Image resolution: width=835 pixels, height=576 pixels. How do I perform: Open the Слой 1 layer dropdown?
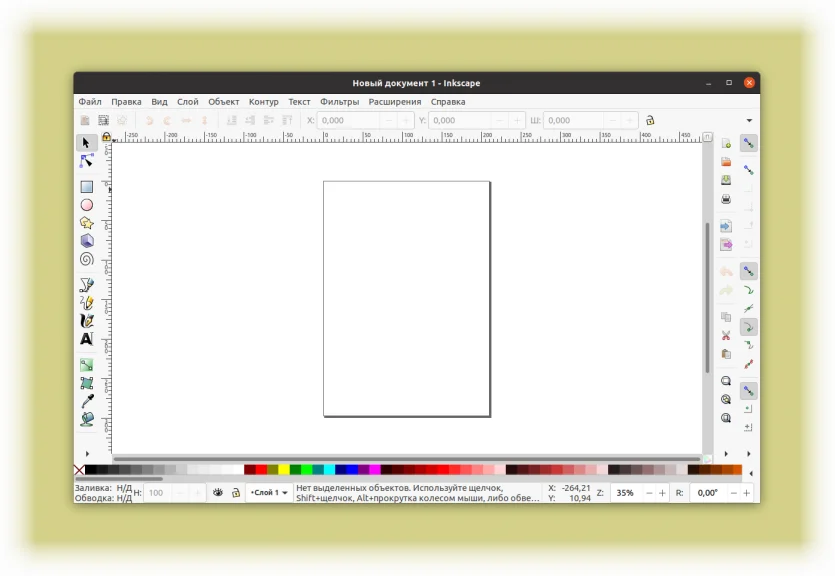pos(269,492)
